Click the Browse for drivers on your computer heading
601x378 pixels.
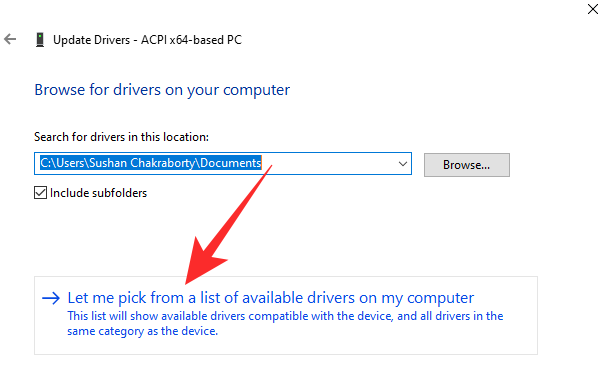click(162, 90)
